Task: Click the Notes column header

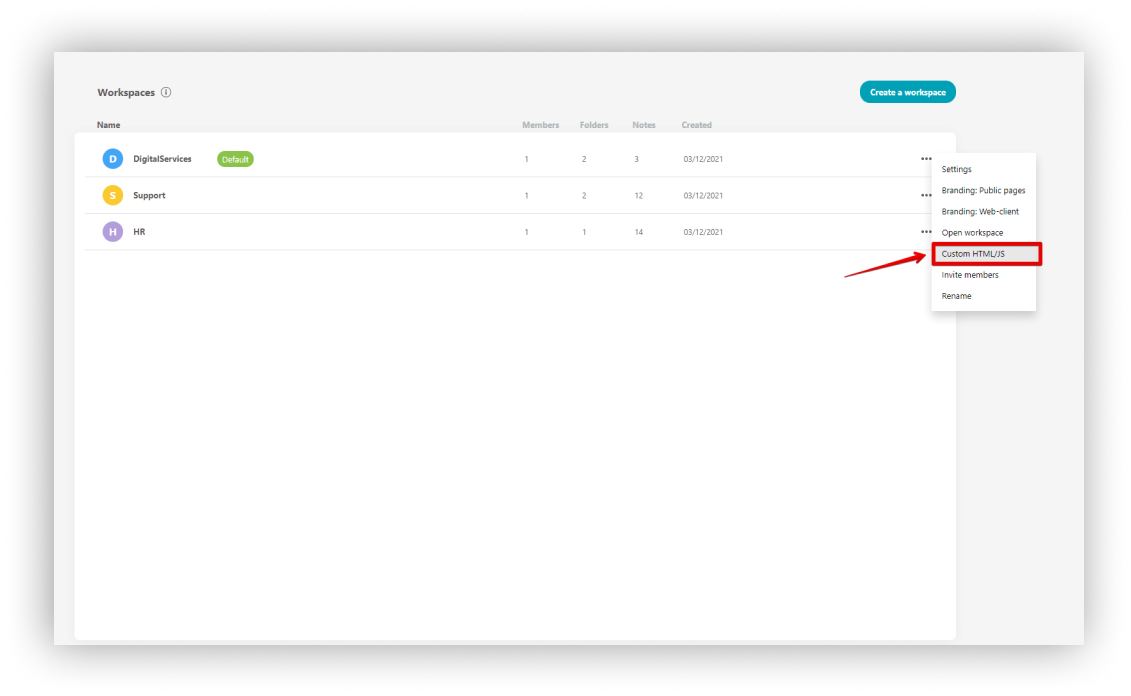Action: click(x=643, y=125)
